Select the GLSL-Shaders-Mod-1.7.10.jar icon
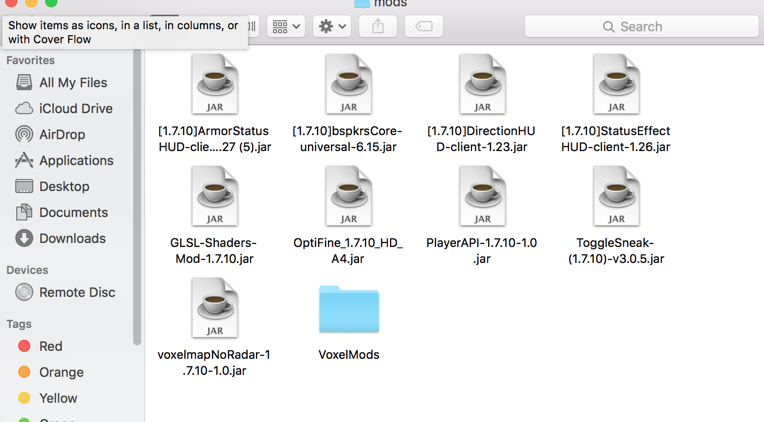 (215, 196)
